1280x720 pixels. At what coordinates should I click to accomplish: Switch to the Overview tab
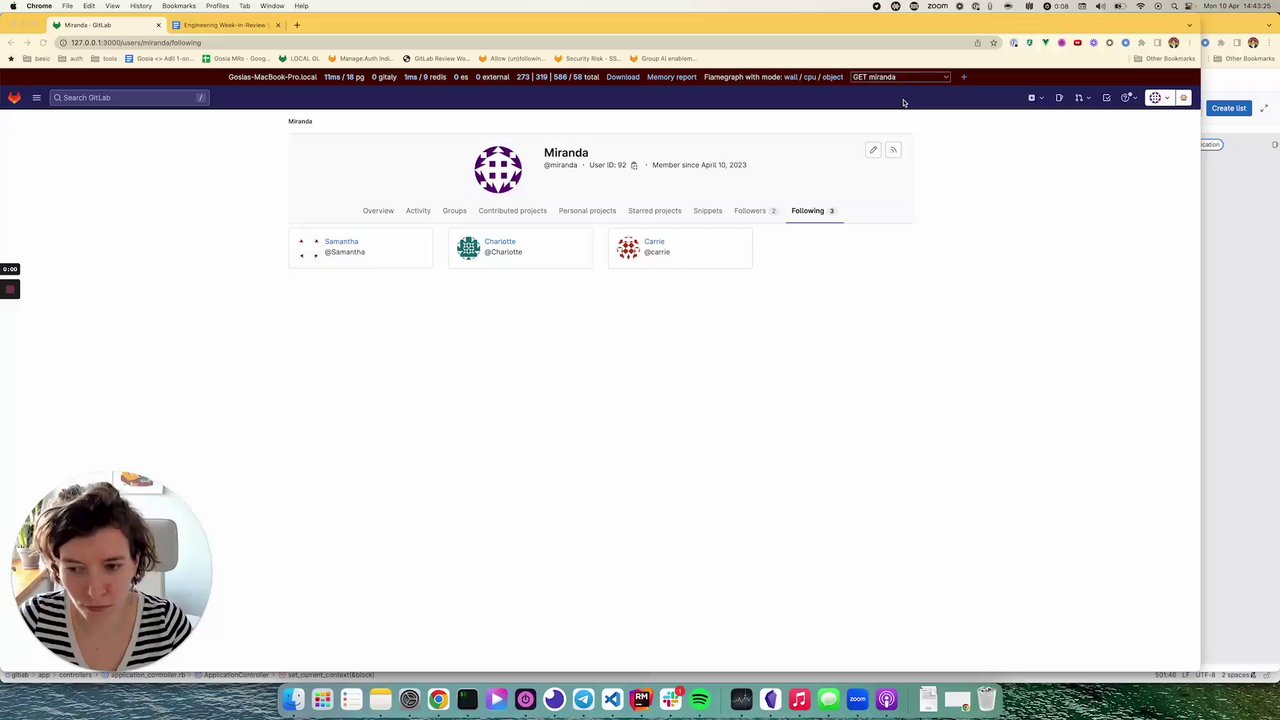click(378, 211)
